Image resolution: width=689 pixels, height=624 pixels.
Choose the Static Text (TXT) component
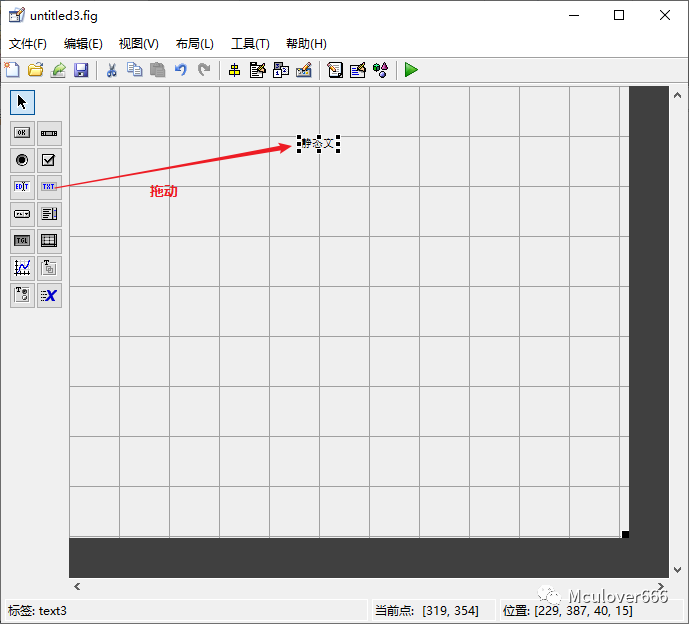tap(49, 187)
